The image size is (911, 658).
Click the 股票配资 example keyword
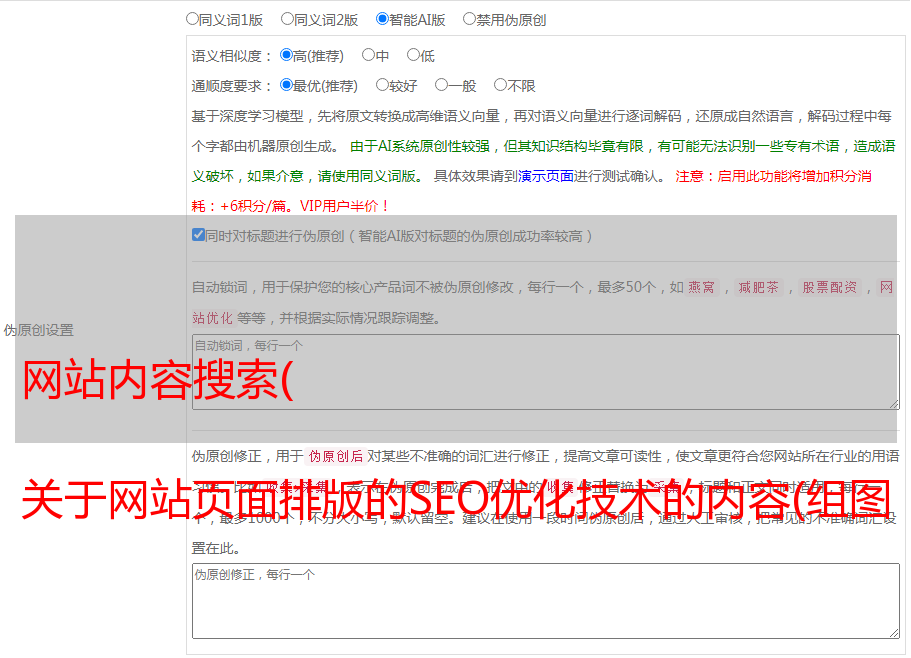829,287
